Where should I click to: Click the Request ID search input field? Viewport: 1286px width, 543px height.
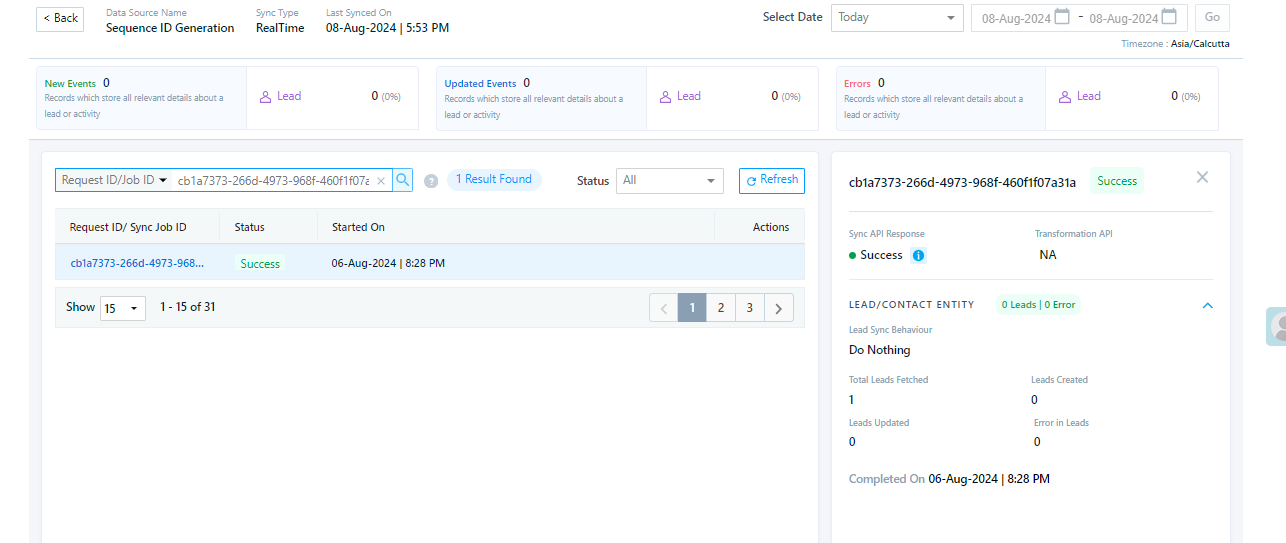coord(273,181)
